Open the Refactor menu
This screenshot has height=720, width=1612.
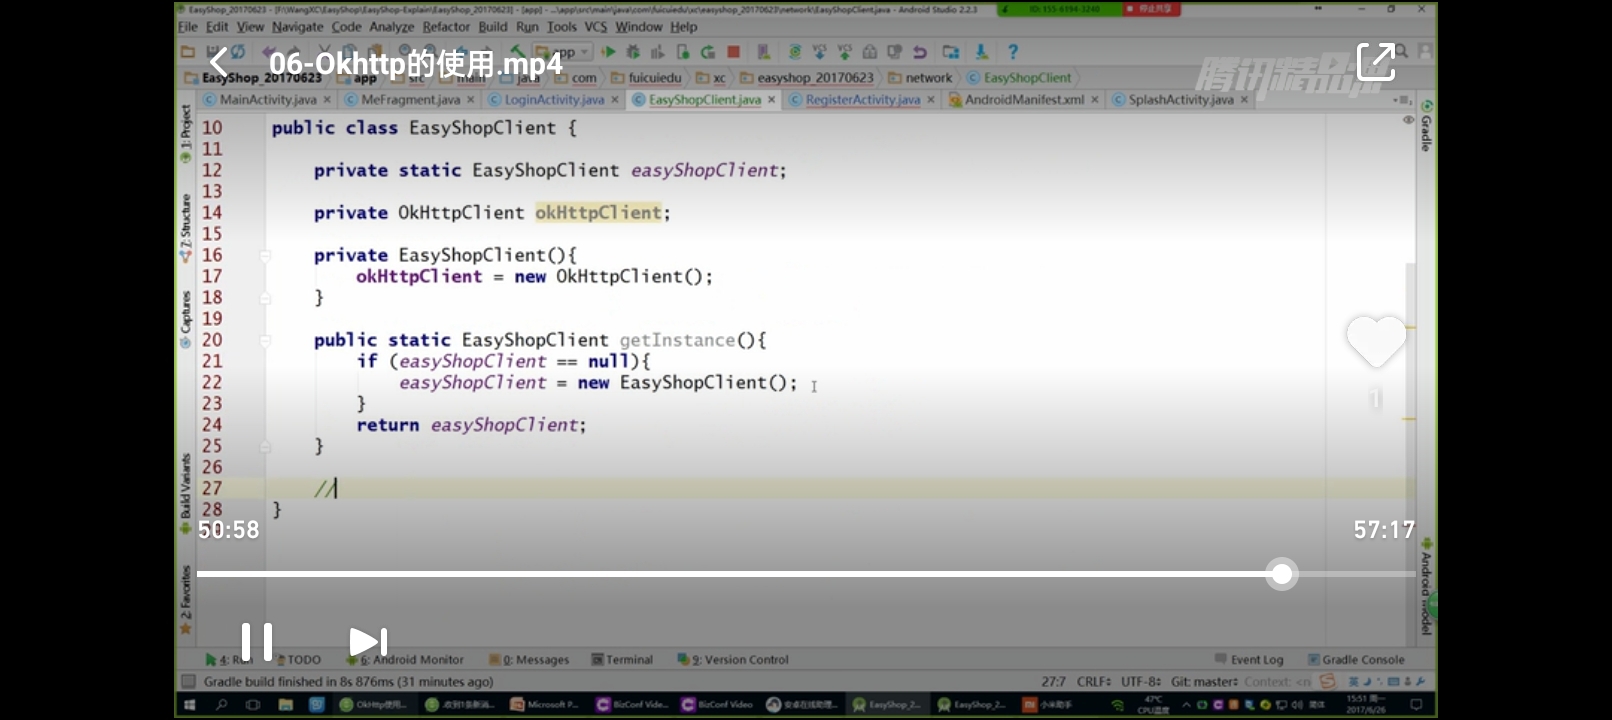pyautogui.click(x=446, y=27)
